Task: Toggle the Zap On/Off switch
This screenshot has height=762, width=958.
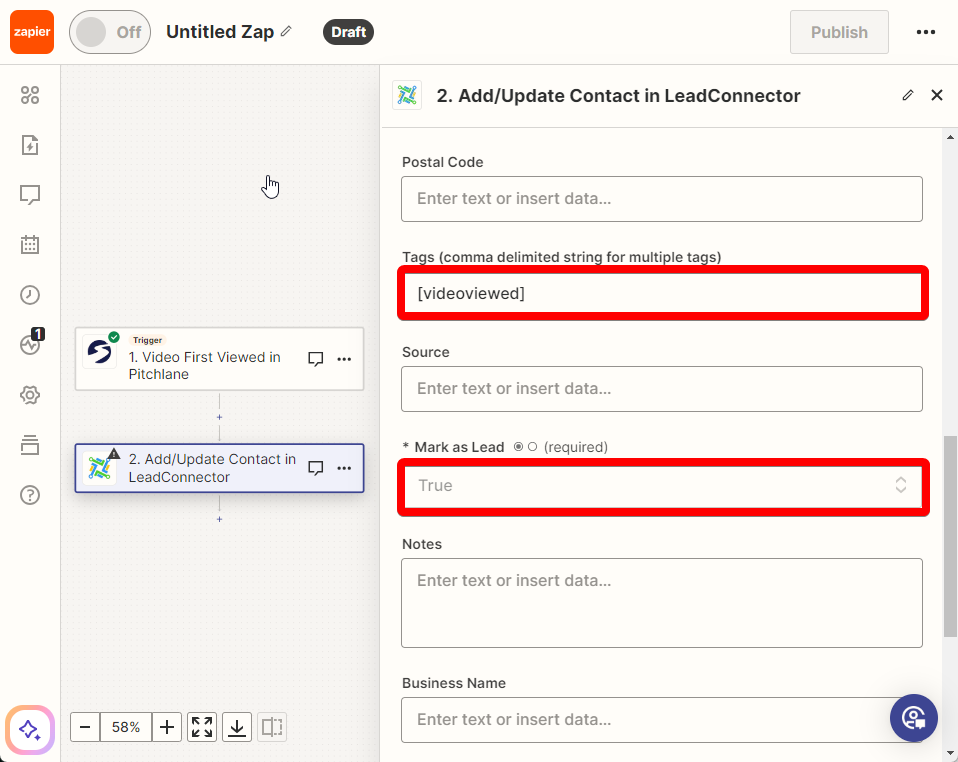Action: coord(110,32)
